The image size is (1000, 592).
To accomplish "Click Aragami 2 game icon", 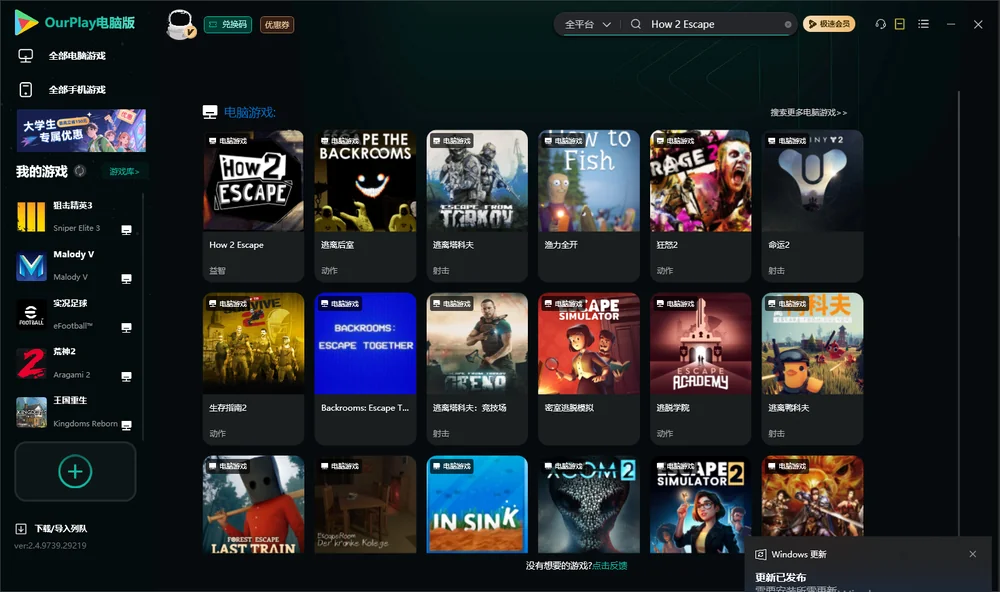I will tap(31, 363).
